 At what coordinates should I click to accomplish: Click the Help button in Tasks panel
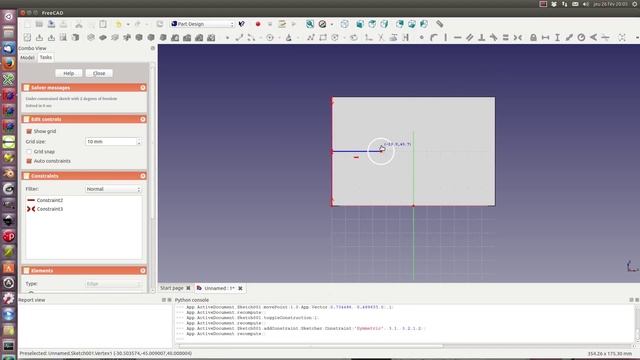coord(69,73)
